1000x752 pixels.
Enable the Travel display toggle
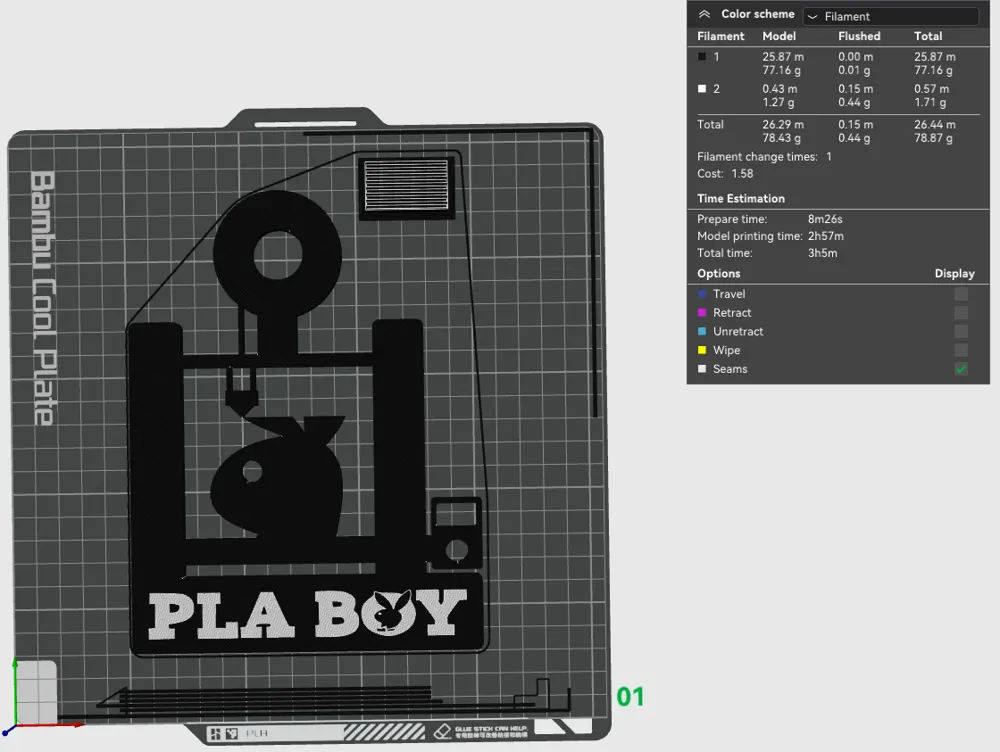pyautogui.click(x=961, y=293)
